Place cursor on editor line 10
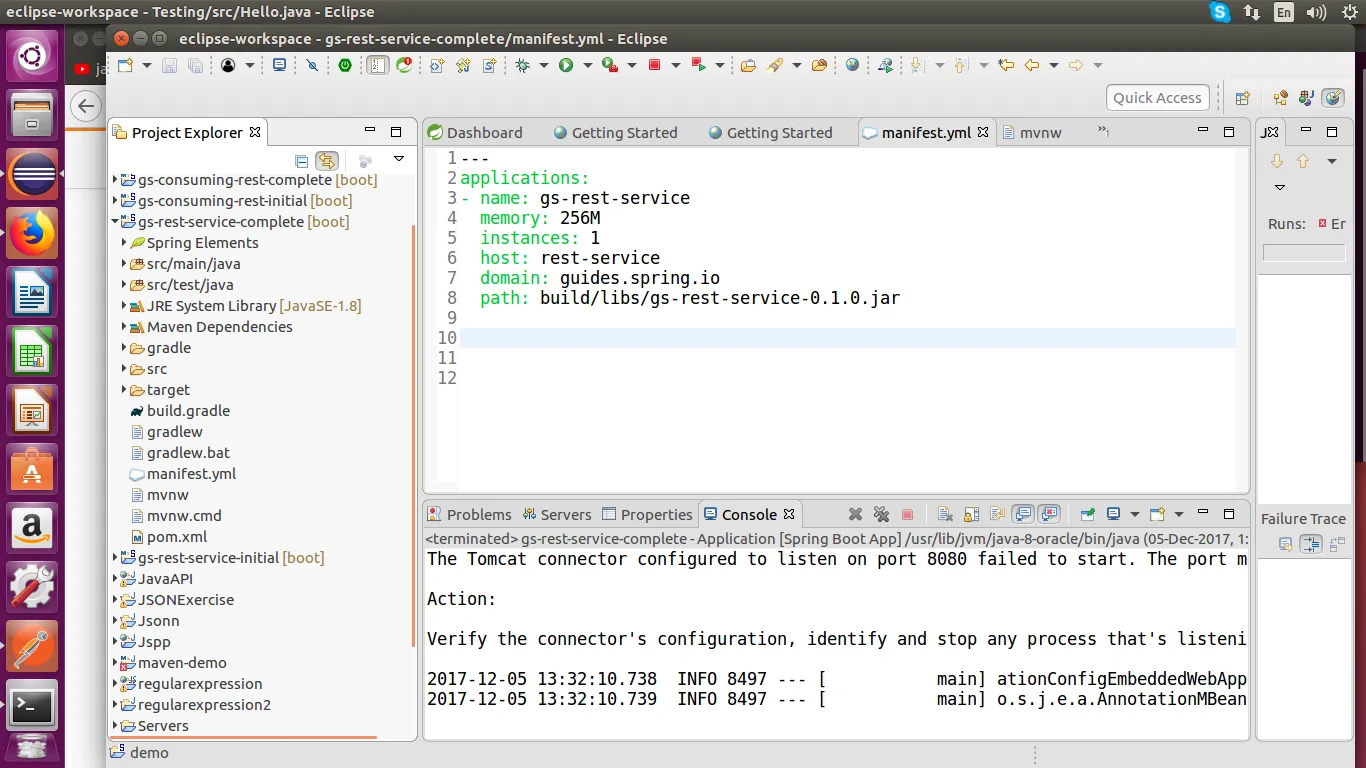This screenshot has height=768, width=1366. pos(847,338)
